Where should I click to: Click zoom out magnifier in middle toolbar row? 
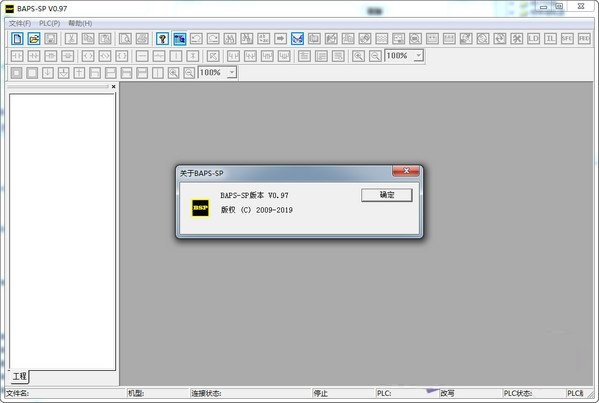click(x=375, y=56)
